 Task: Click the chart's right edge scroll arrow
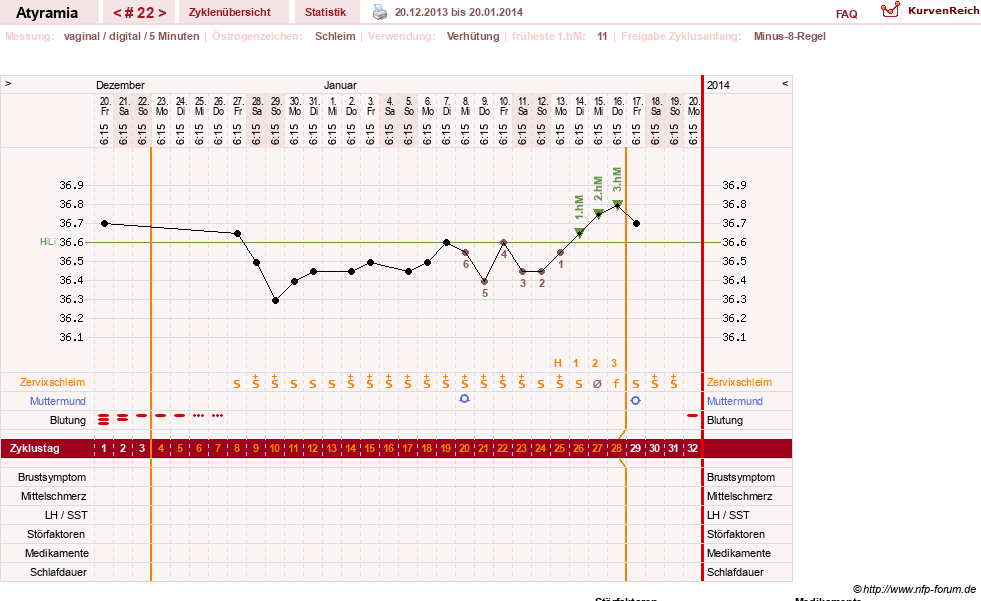click(785, 83)
